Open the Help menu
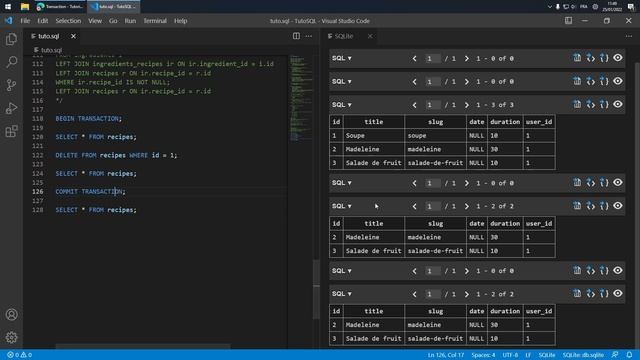Image resolution: width=640 pixels, height=360 pixels. pos(180,21)
